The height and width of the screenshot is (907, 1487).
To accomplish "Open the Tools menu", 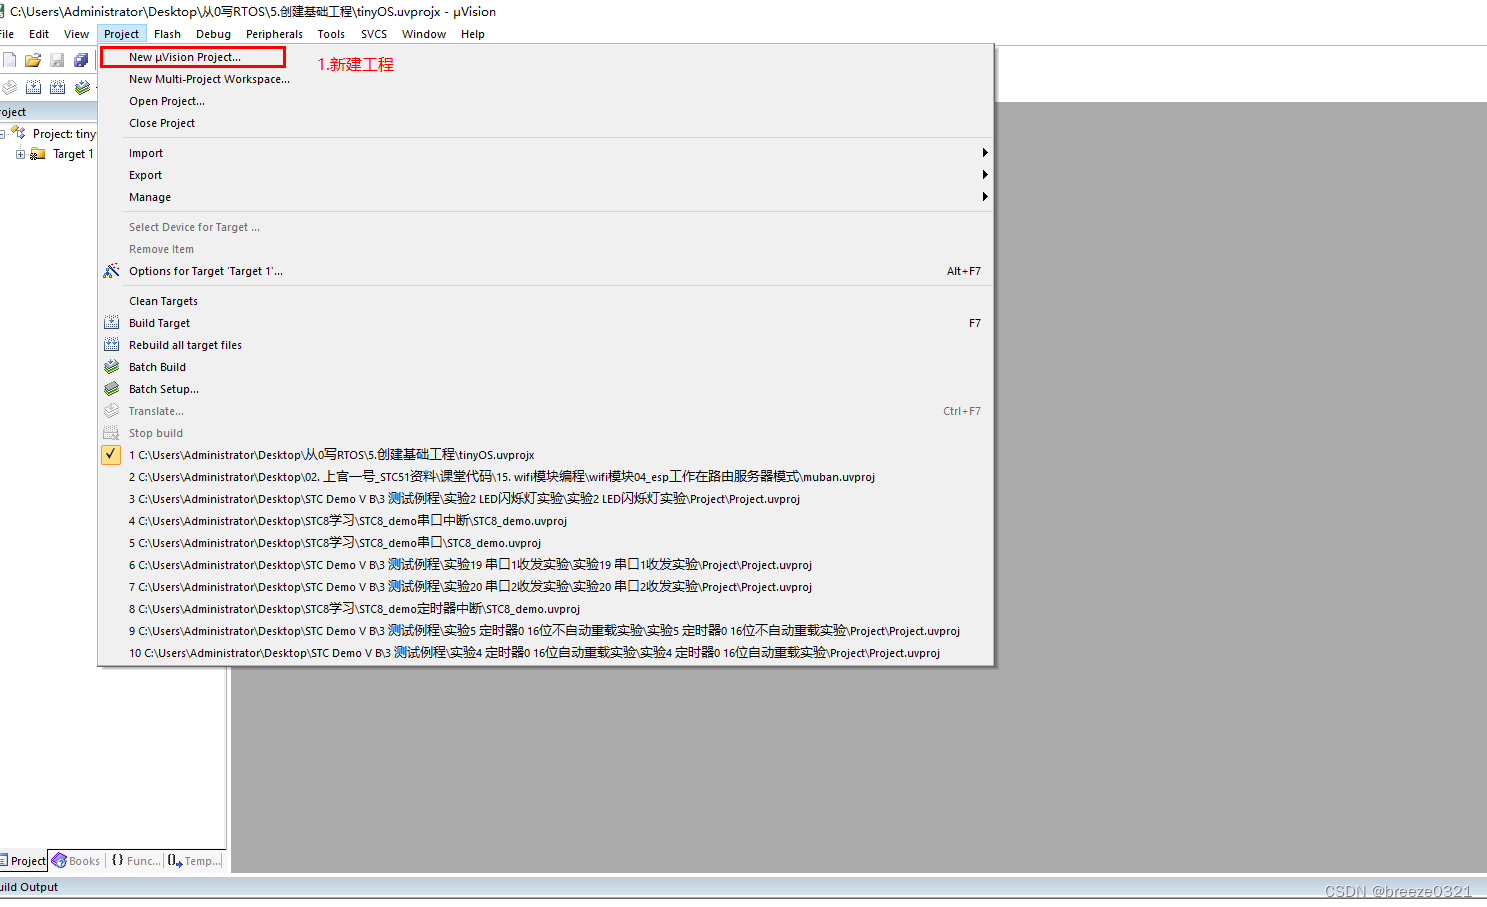I will click(x=331, y=34).
